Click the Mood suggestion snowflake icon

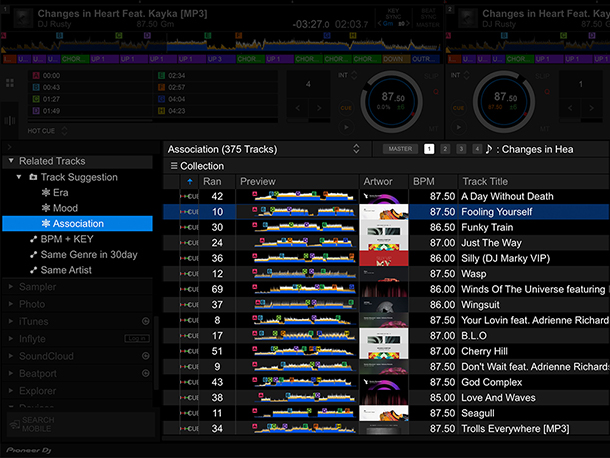click(45, 208)
